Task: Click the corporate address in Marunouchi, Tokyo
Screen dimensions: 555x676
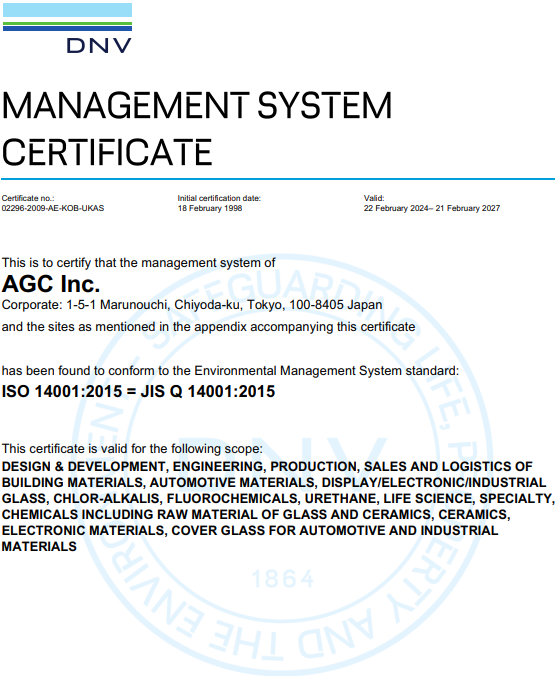Action: 192,305
